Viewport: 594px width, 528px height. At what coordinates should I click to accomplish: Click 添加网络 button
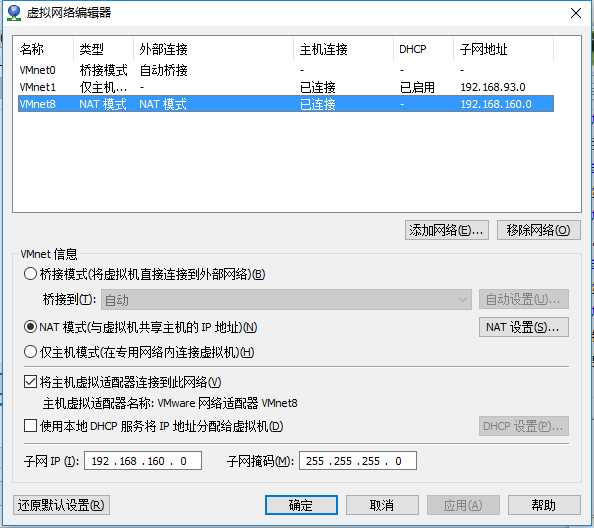(447, 230)
